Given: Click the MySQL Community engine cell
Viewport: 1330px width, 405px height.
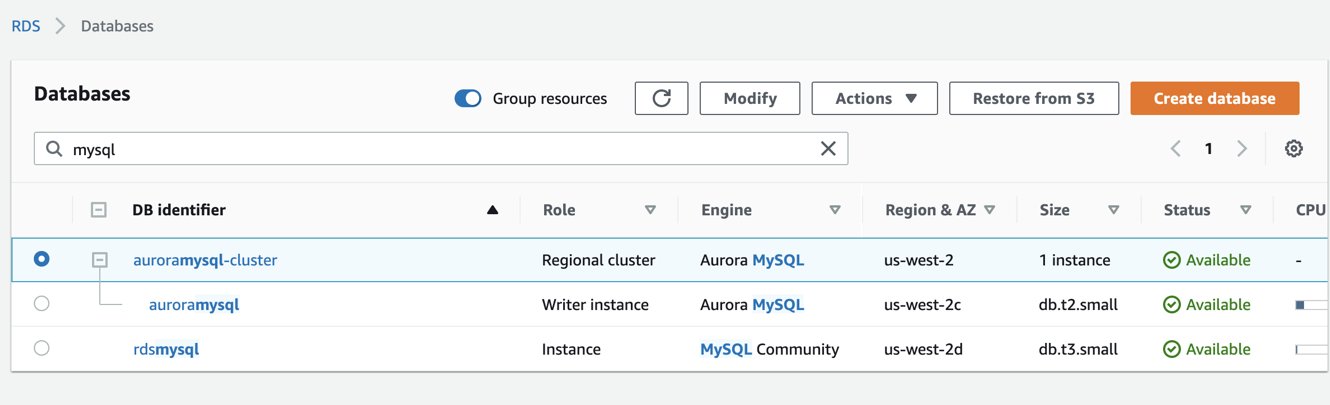Looking at the screenshot, I should coord(770,349).
